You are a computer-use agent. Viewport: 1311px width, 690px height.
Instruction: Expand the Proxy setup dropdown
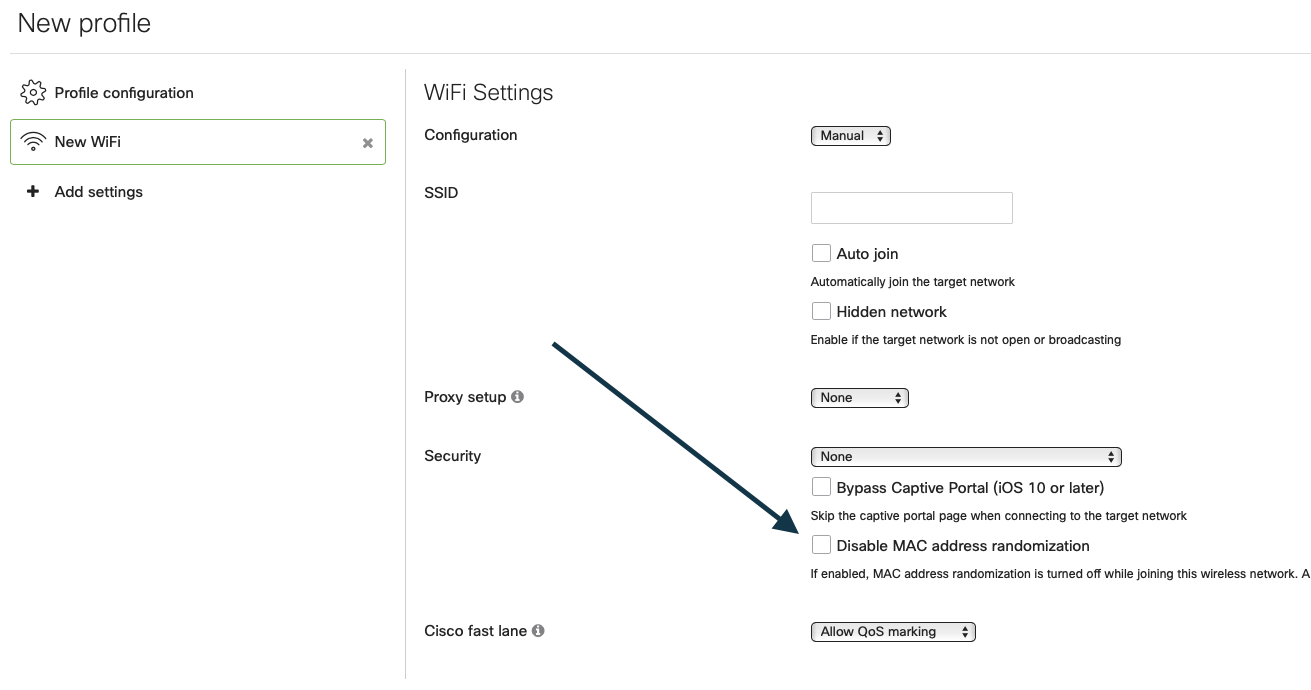tap(859, 398)
